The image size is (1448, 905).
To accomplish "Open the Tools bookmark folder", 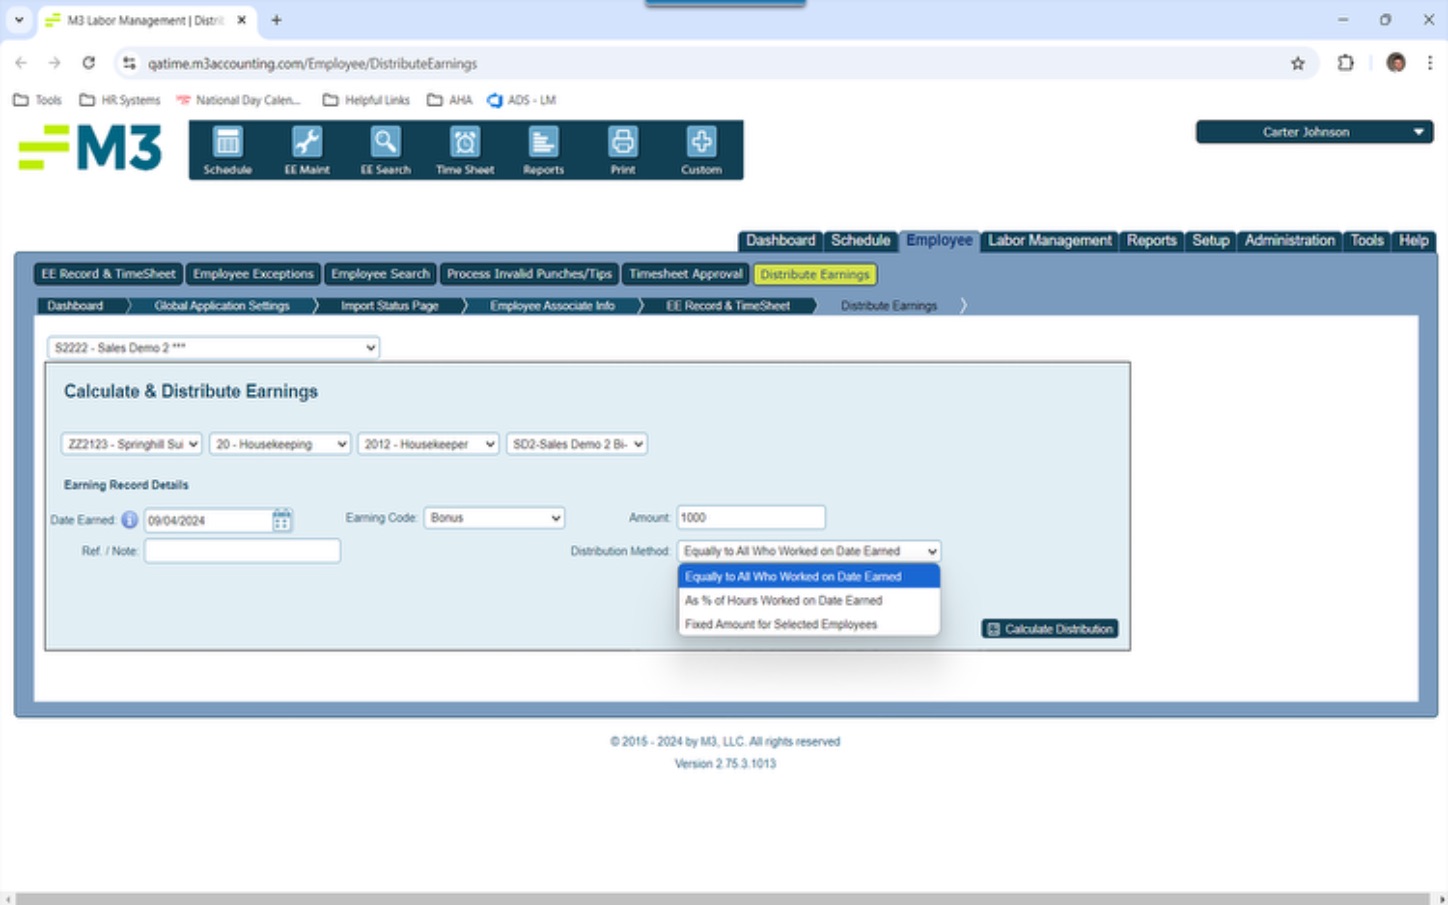I will click(37, 100).
